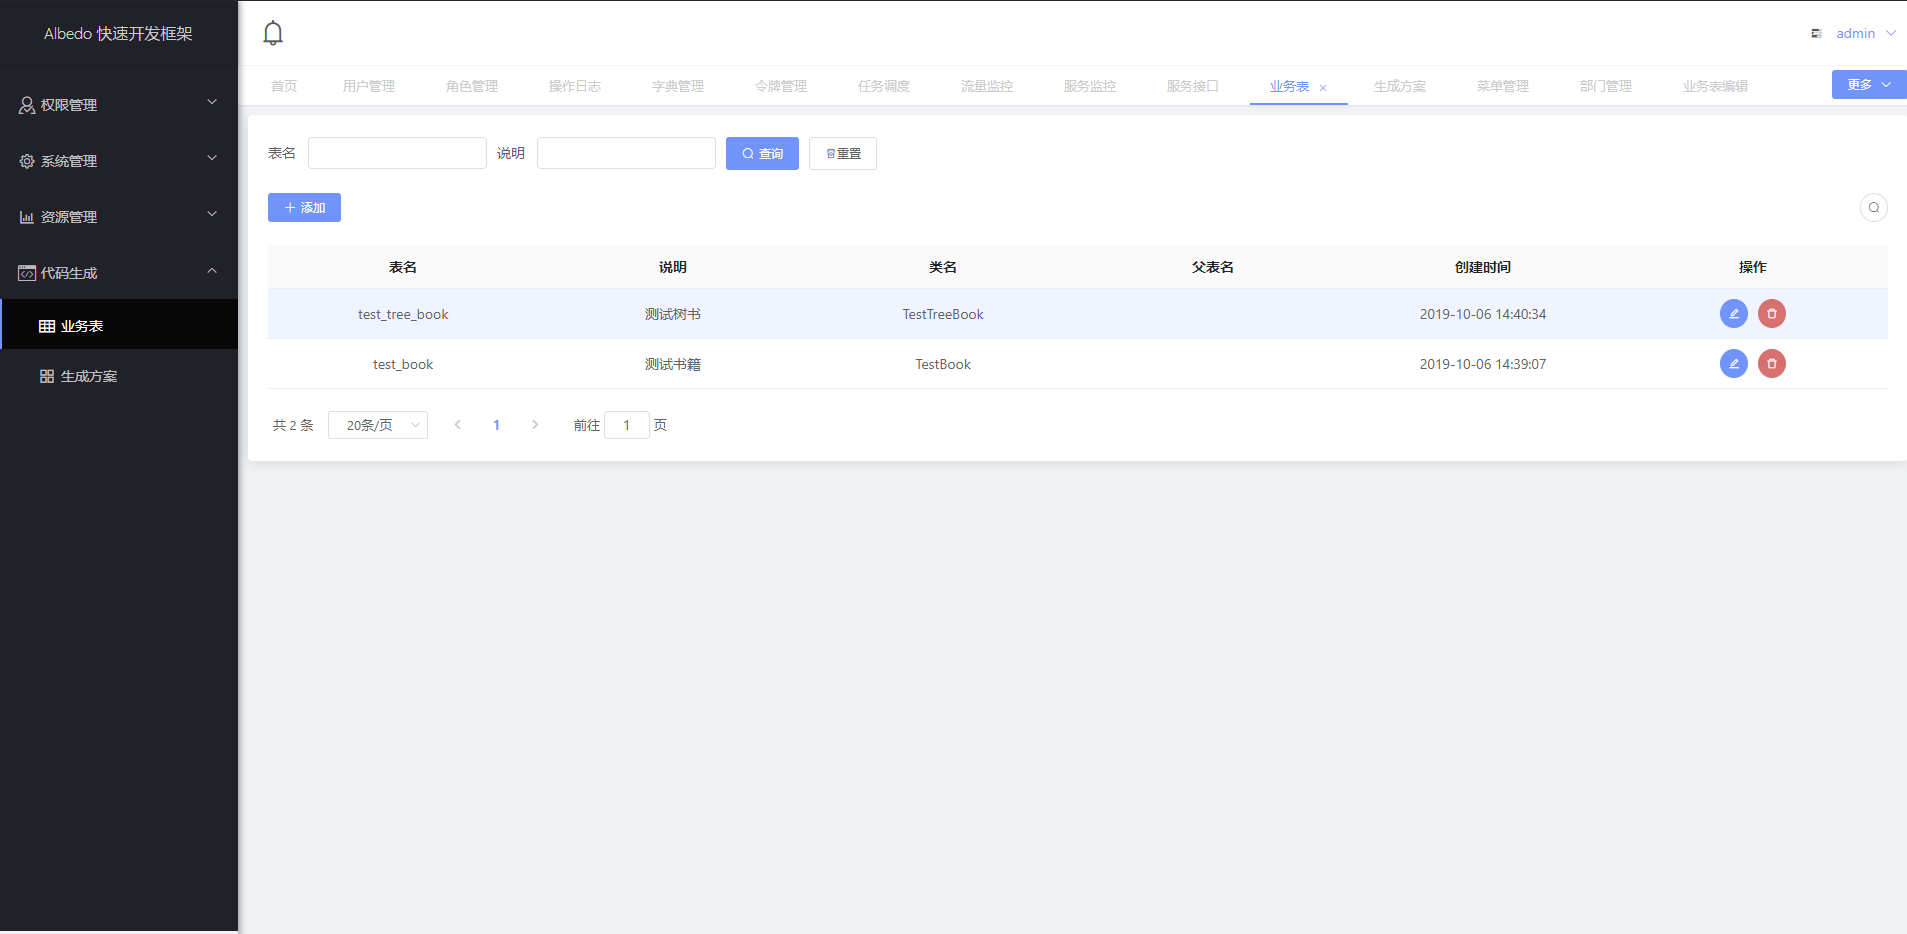Click the 资源管理 chart icon
This screenshot has width=1907, height=934.
click(27, 217)
